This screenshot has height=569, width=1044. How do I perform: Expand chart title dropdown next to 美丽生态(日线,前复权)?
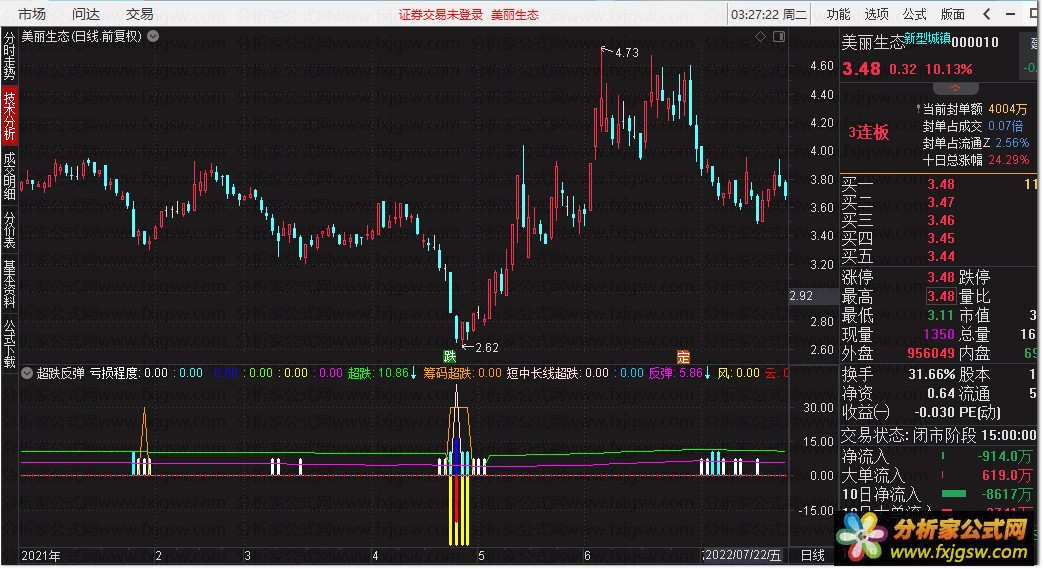pyautogui.click(x=153, y=36)
